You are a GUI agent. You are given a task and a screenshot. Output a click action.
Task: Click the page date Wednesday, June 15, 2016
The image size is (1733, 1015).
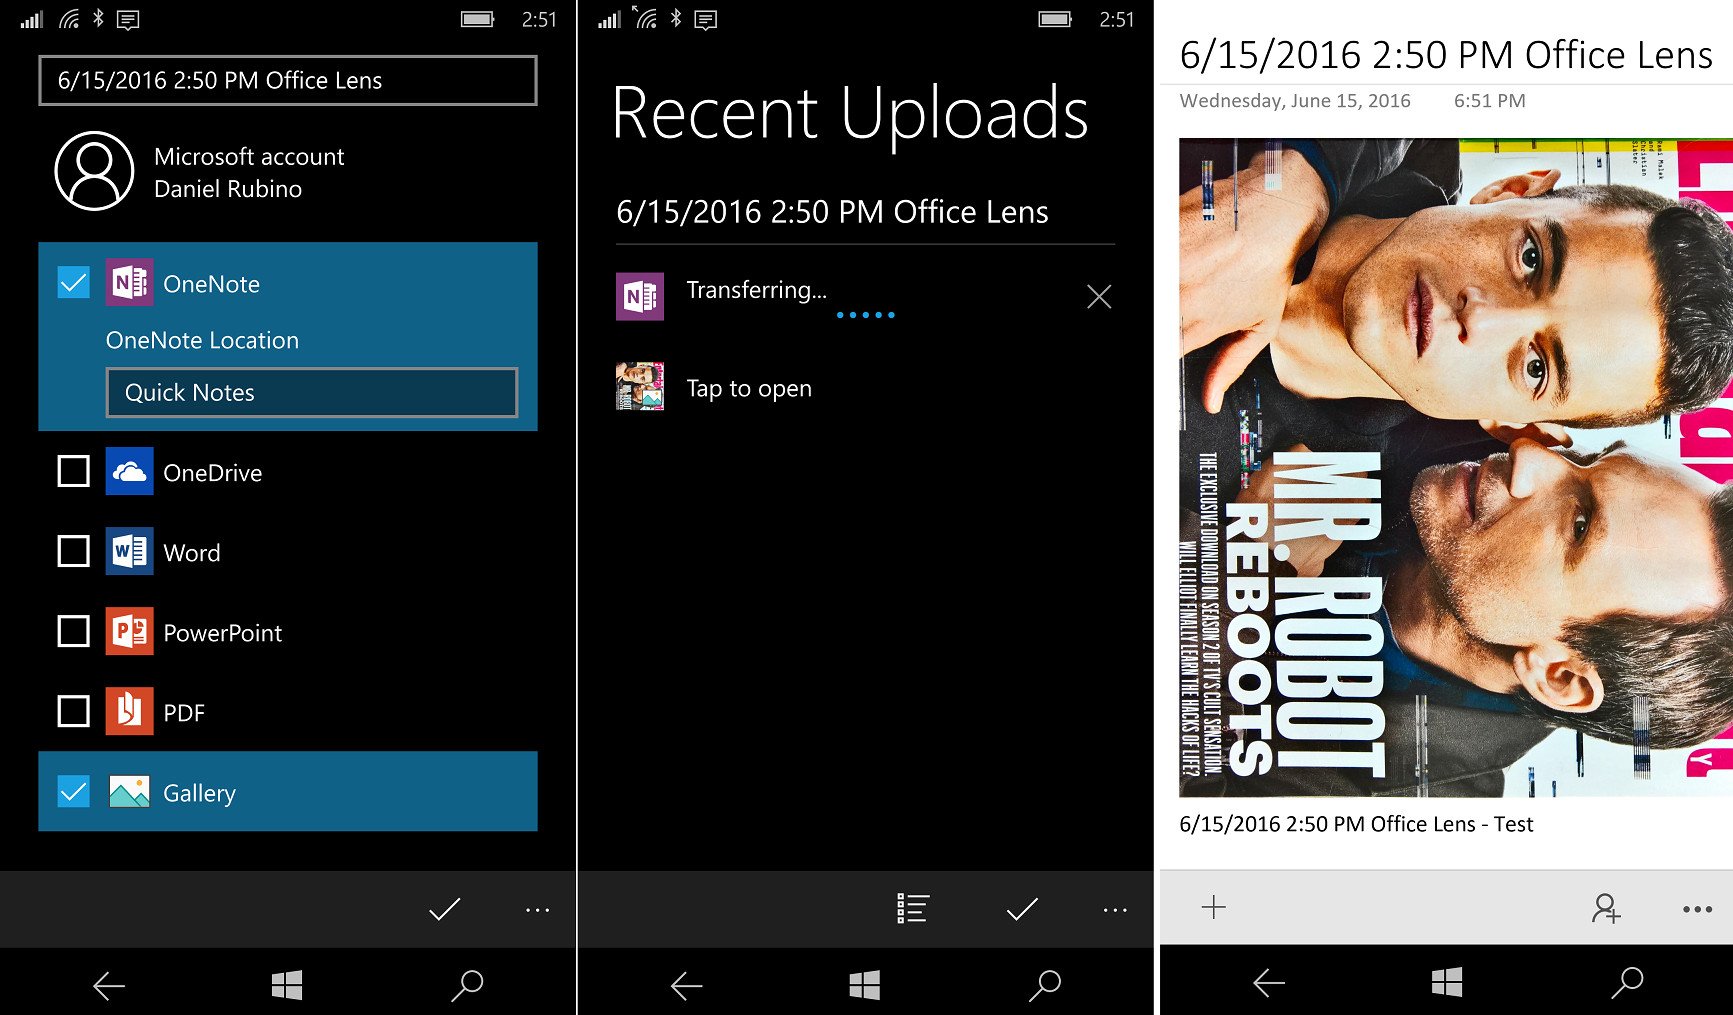1295,101
